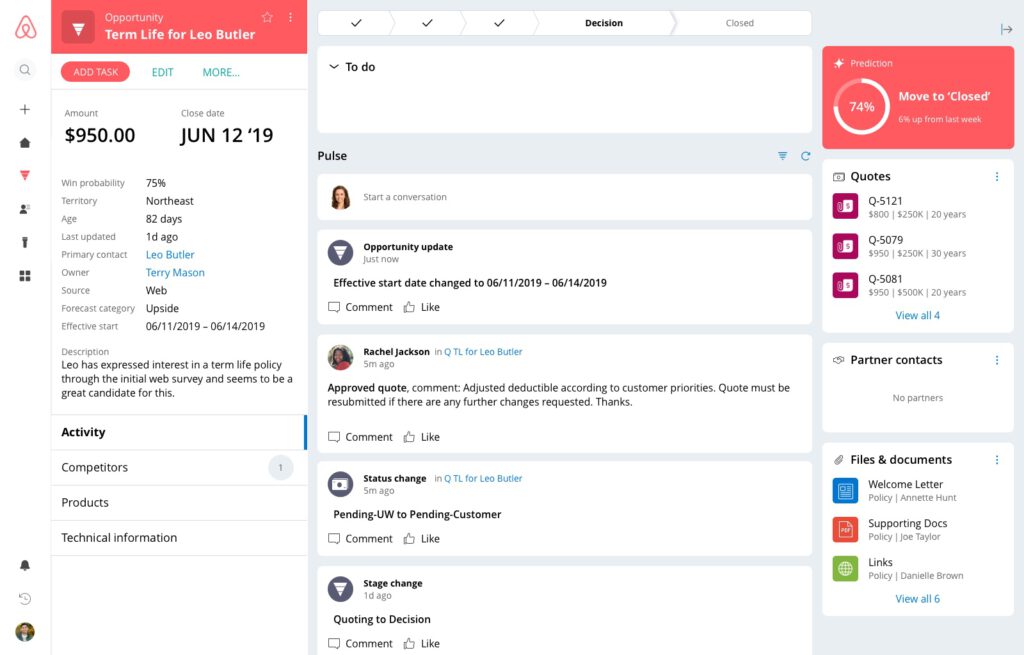
Task: Open user profile avatar in sidebar
Action: coord(25,631)
